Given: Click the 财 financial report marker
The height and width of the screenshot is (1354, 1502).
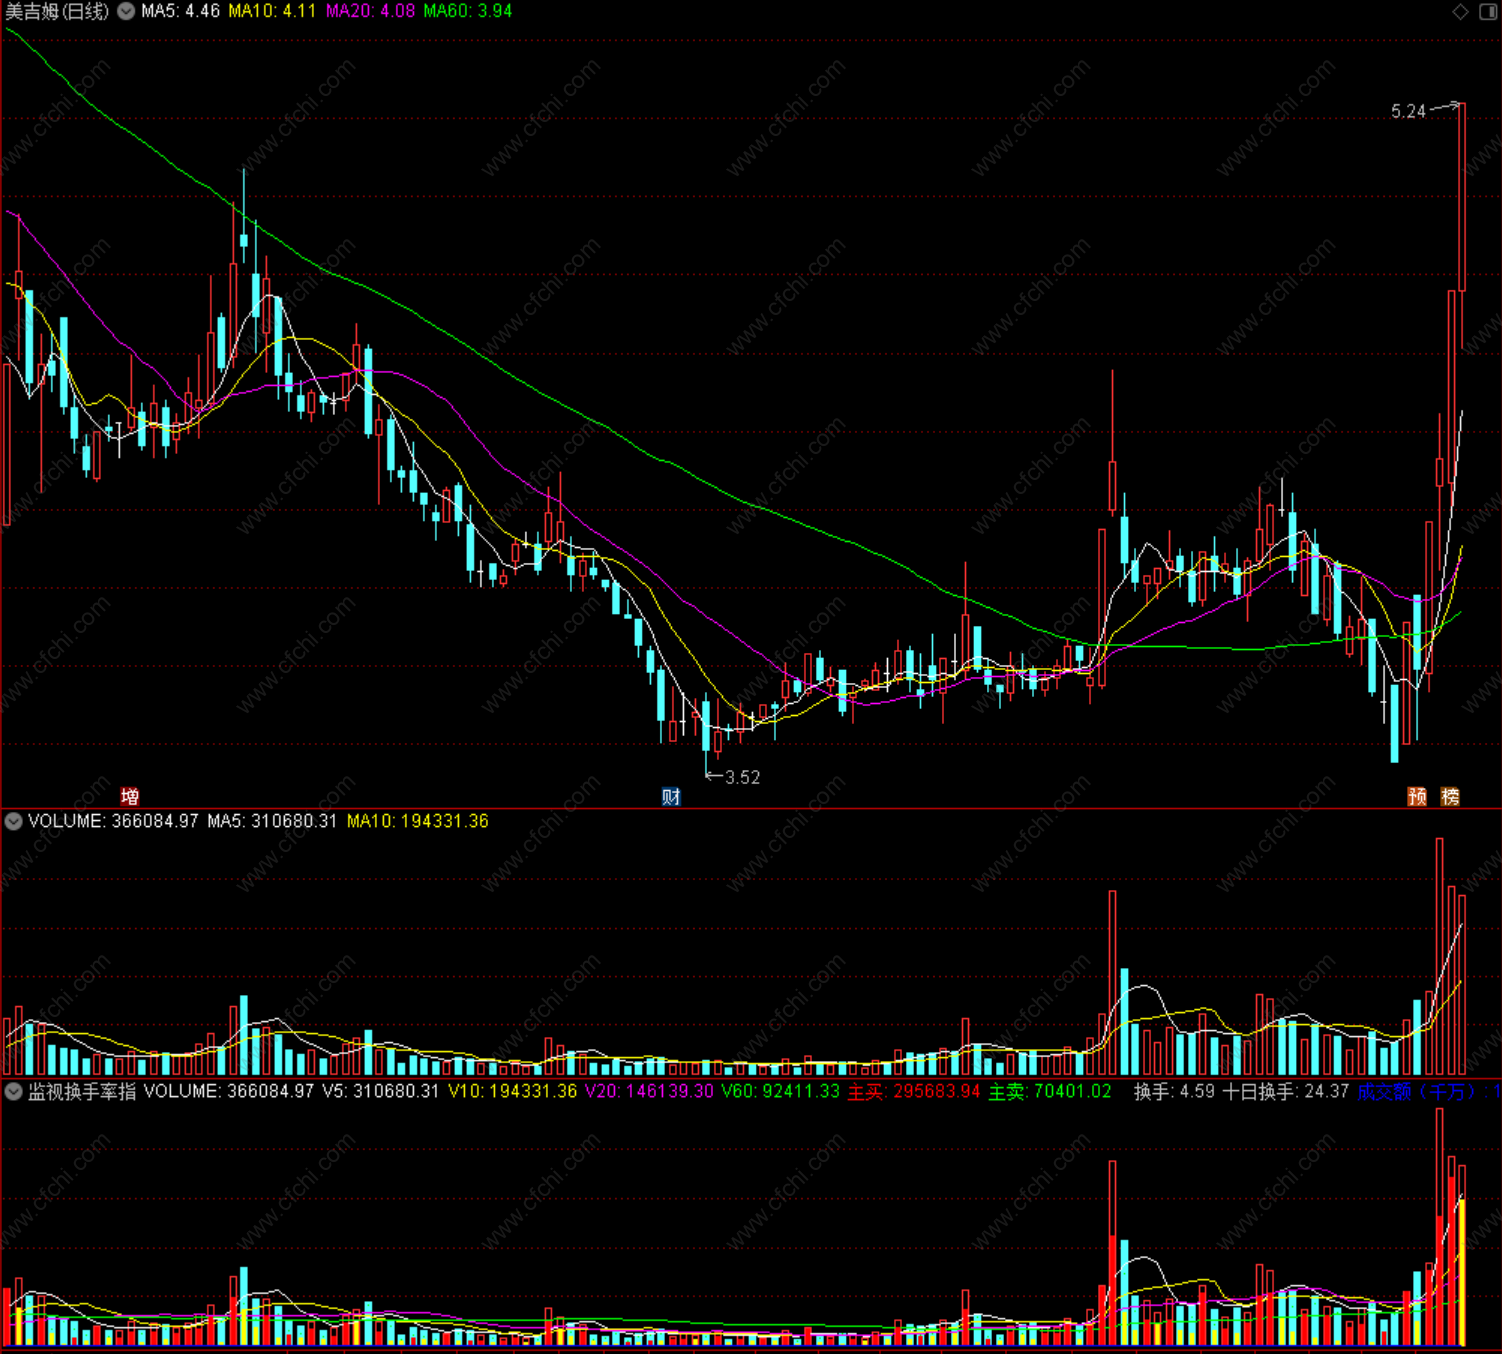Looking at the screenshot, I should point(671,797).
